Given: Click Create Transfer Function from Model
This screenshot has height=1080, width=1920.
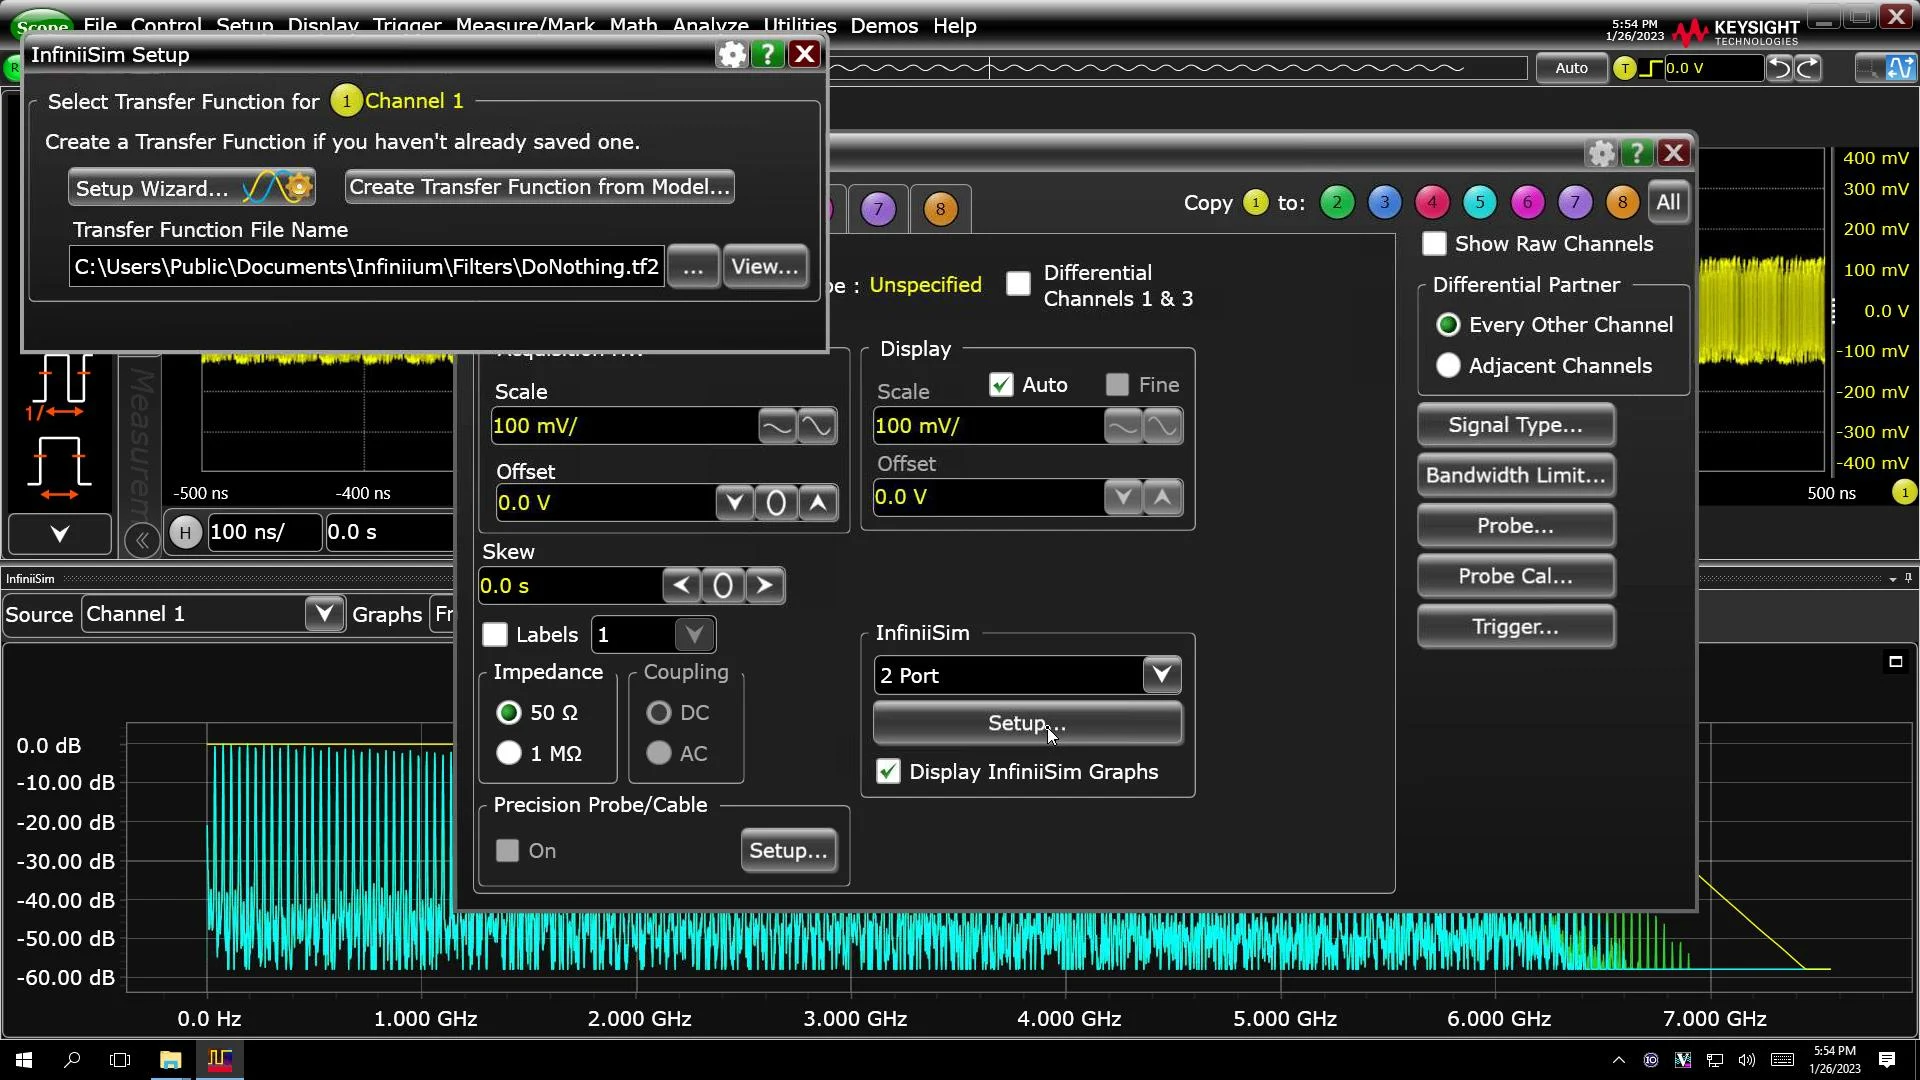Looking at the screenshot, I should (x=540, y=187).
